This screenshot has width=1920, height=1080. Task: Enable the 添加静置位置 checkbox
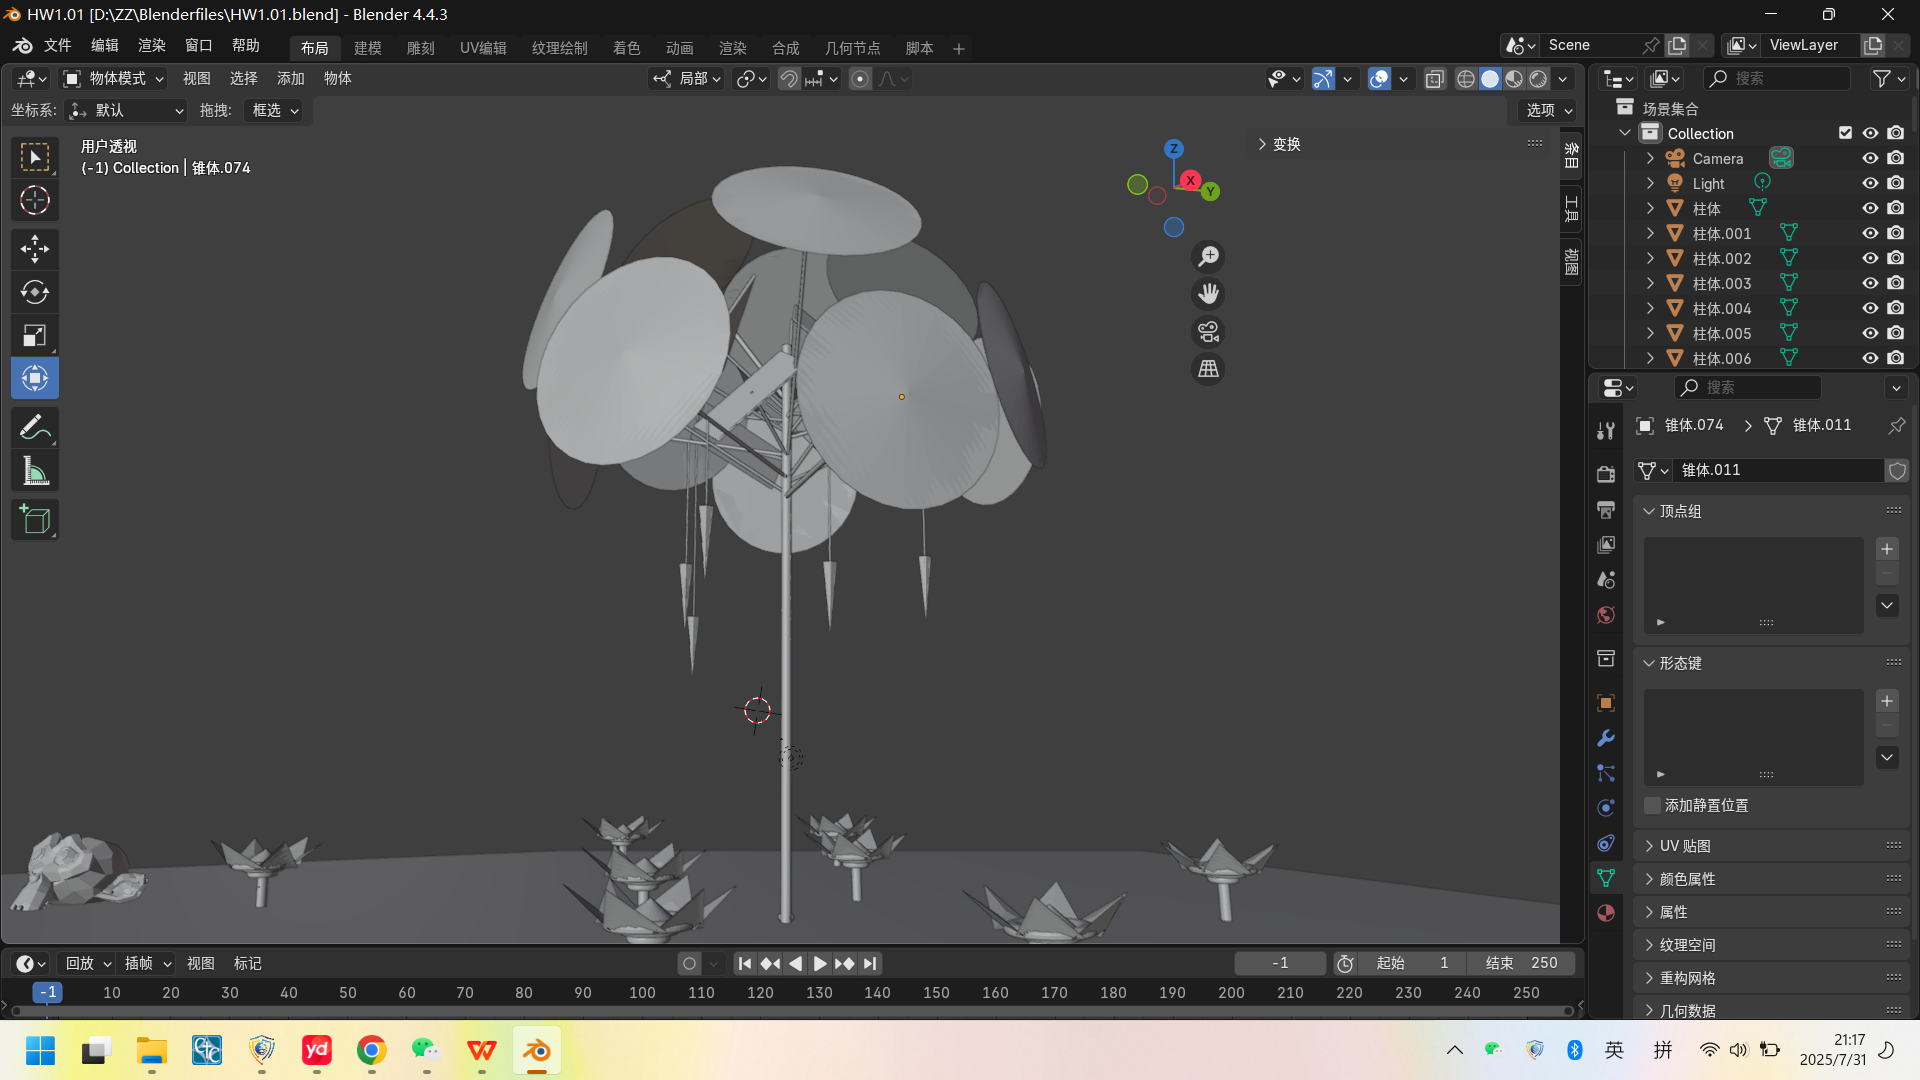(1653, 806)
